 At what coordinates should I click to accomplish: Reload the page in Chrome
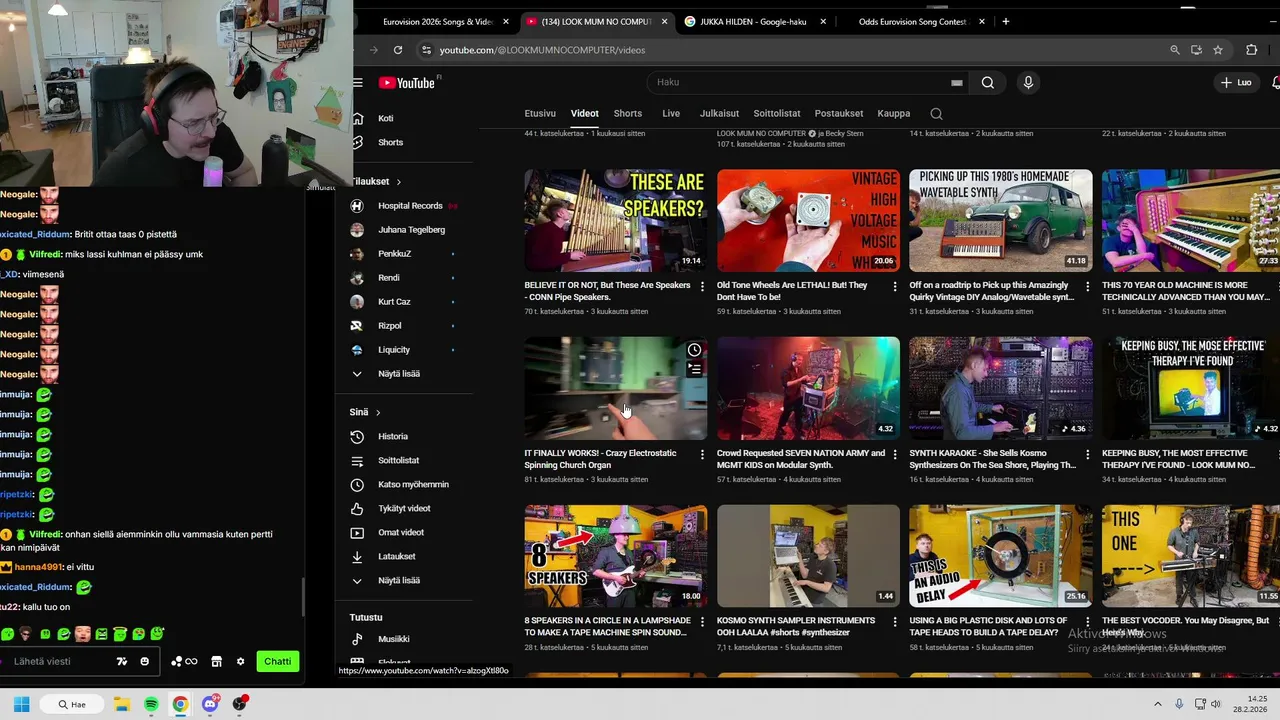pos(398,50)
